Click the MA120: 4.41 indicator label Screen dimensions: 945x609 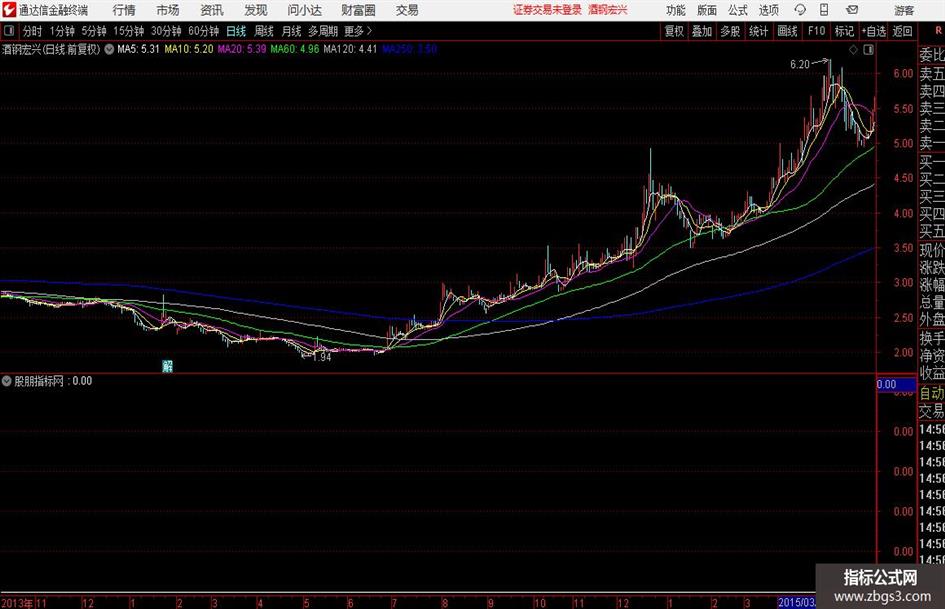coord(350,49)
